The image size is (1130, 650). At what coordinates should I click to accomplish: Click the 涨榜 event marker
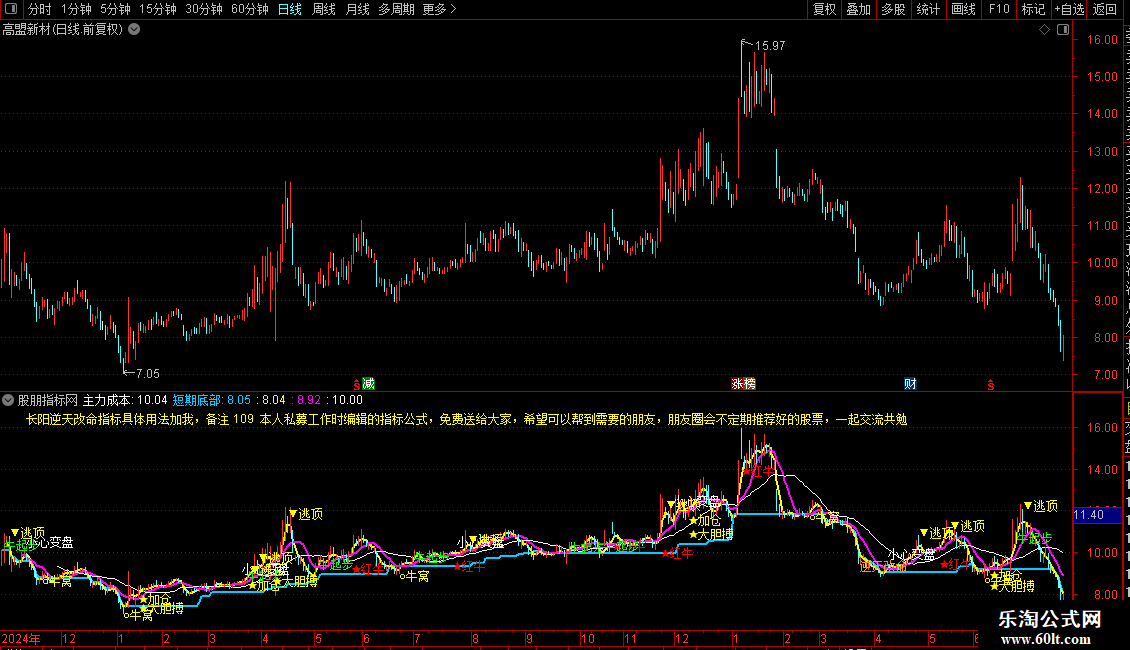[743, 384]
